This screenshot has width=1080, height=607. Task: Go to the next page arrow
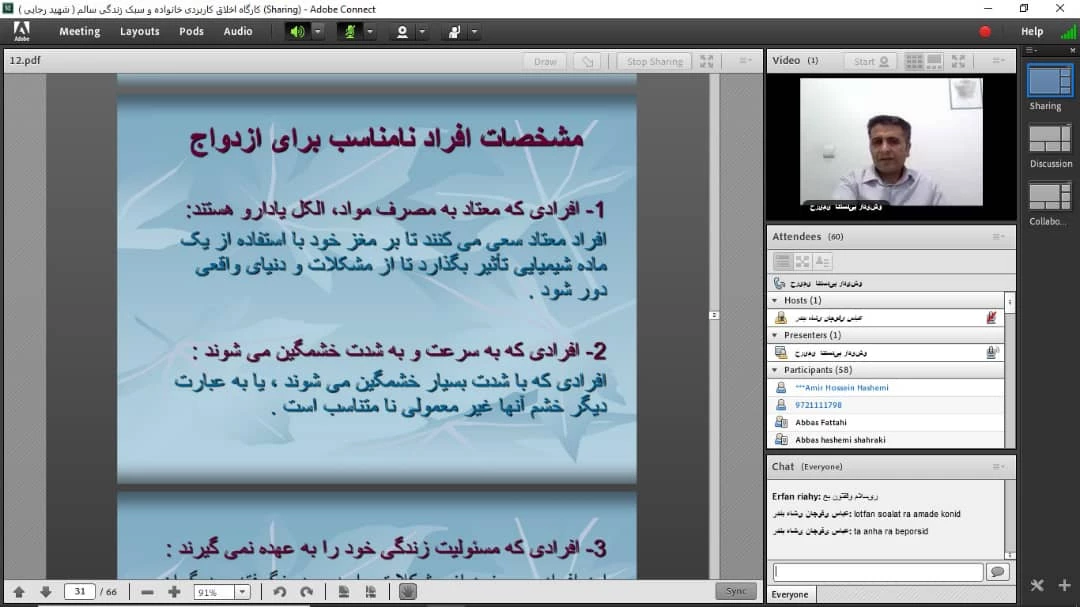45,592
